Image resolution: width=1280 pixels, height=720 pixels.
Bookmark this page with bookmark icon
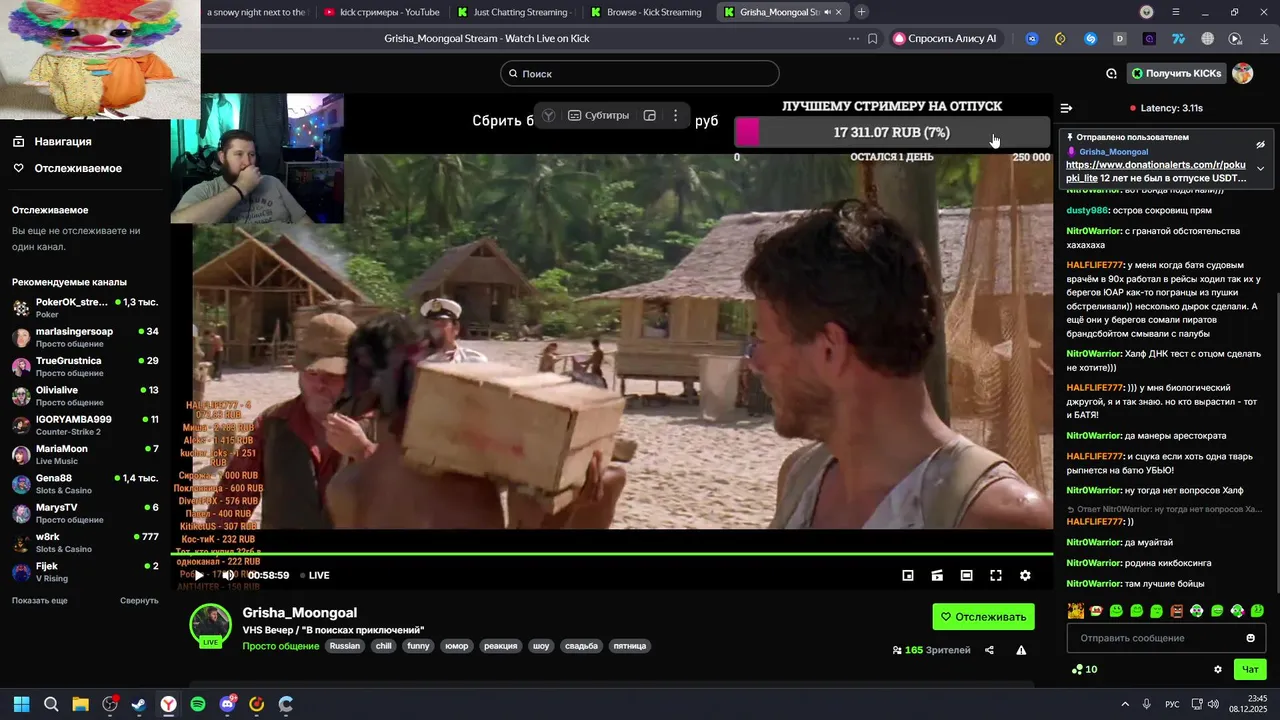point(872,39)
